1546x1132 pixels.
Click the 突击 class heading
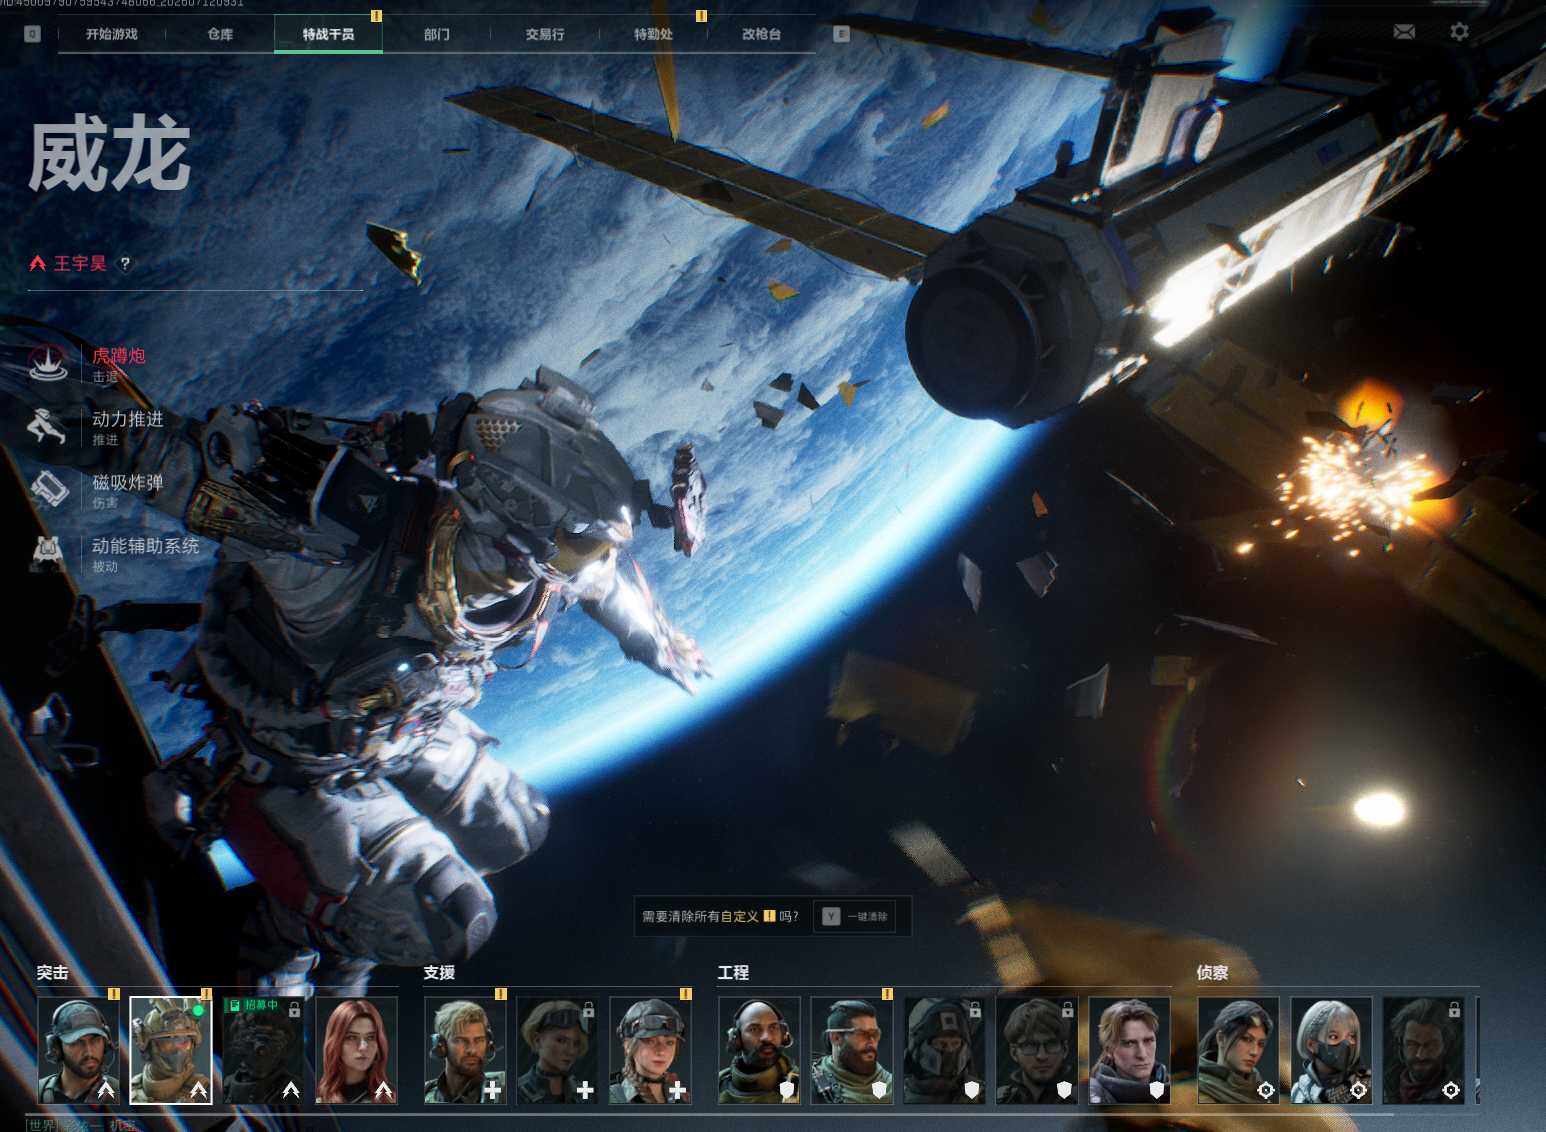[53, 972]
